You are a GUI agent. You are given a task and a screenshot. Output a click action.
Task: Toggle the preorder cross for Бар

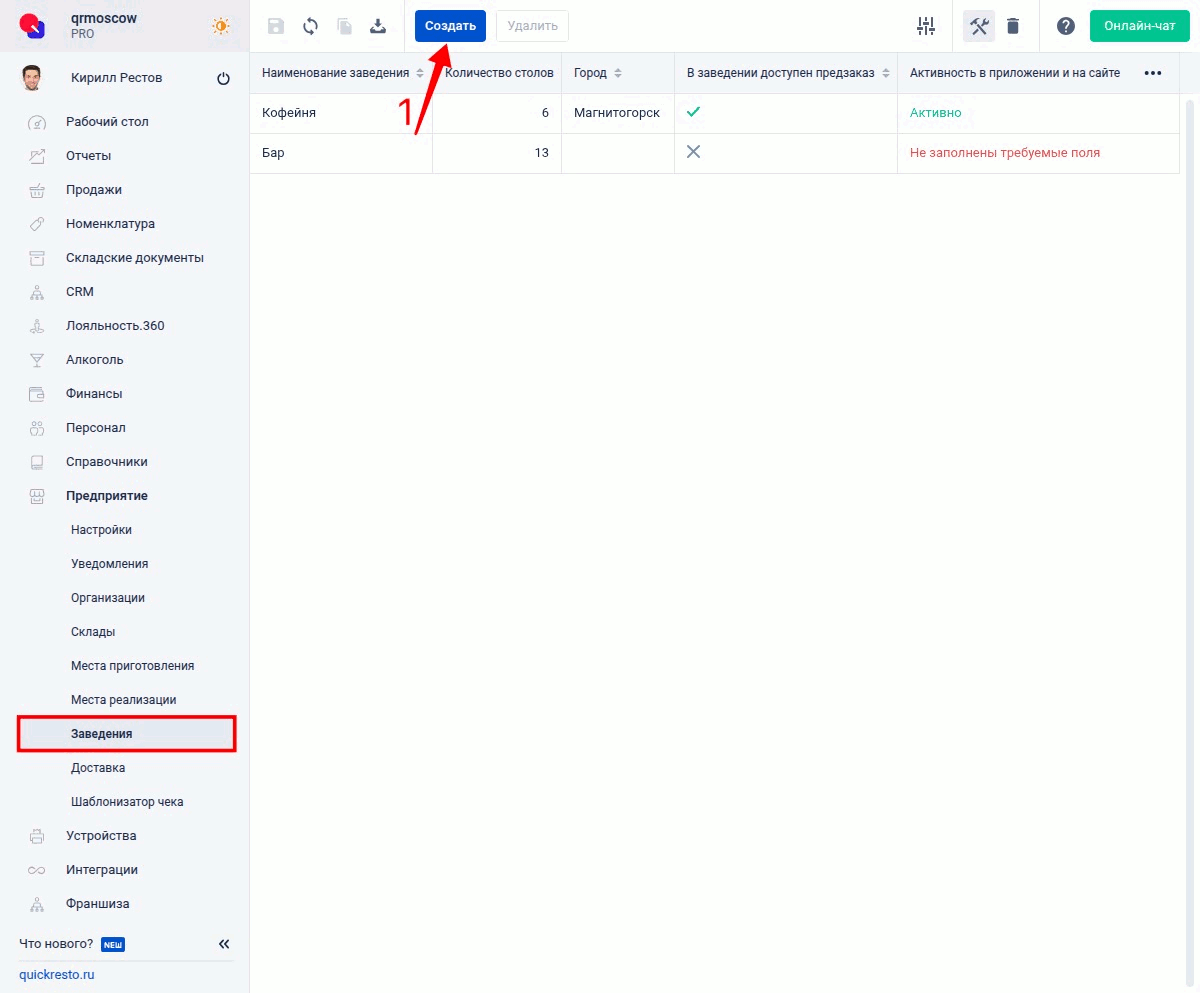[x=693, y=152]
